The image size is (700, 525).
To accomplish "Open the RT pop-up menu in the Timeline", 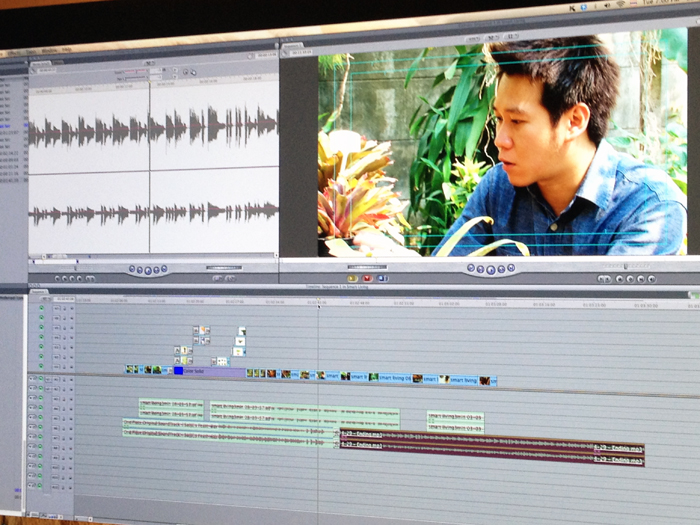I will pyautogui.click(x=46, y=299).
